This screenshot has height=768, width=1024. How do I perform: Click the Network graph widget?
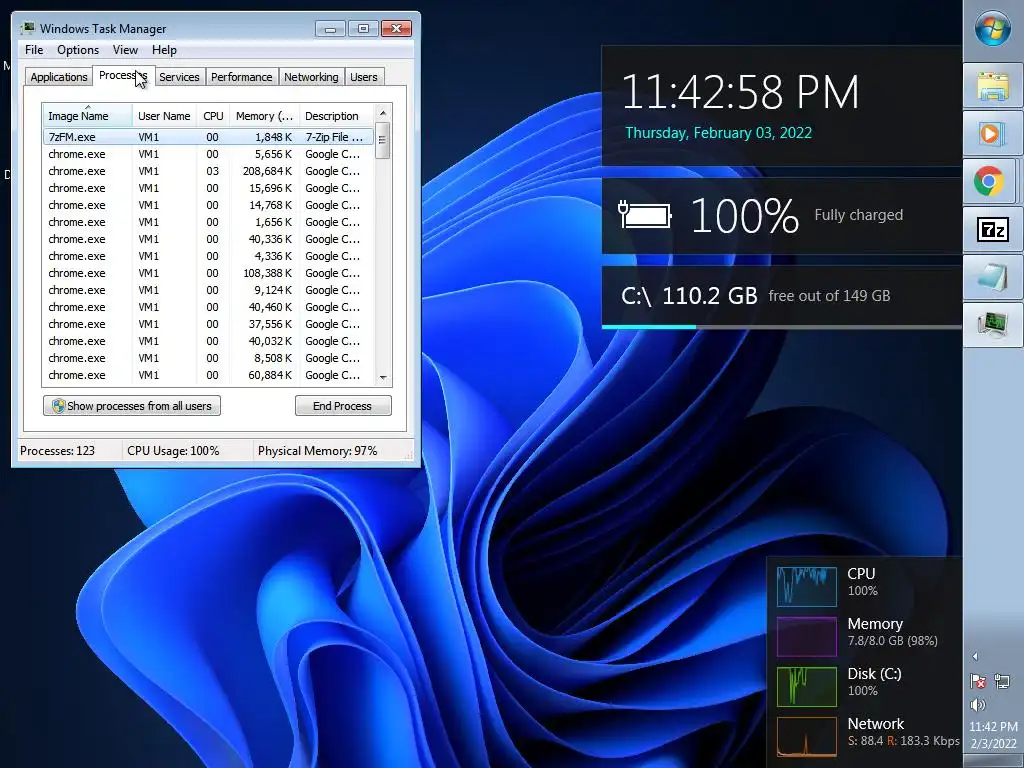tap(807, 737)
